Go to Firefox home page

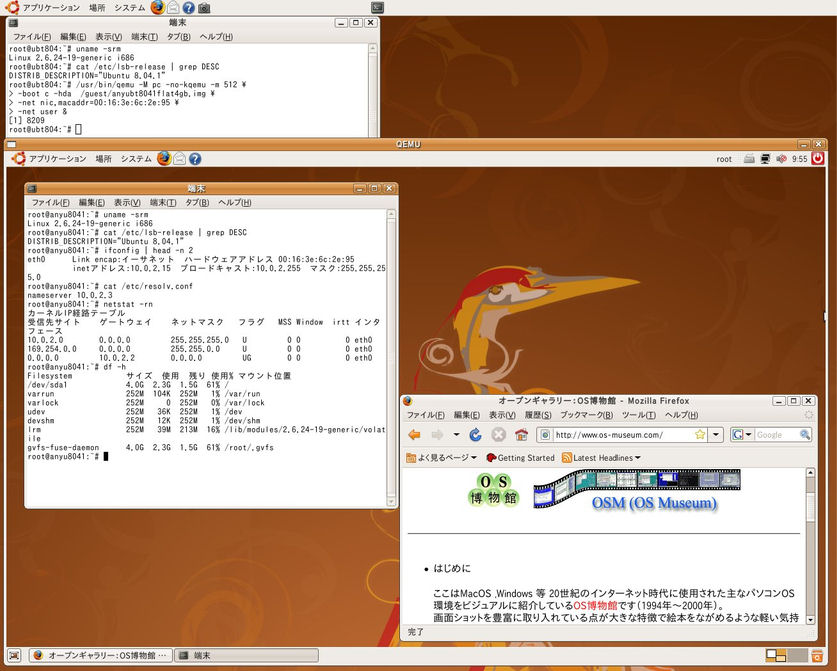[x=522, y=435]
